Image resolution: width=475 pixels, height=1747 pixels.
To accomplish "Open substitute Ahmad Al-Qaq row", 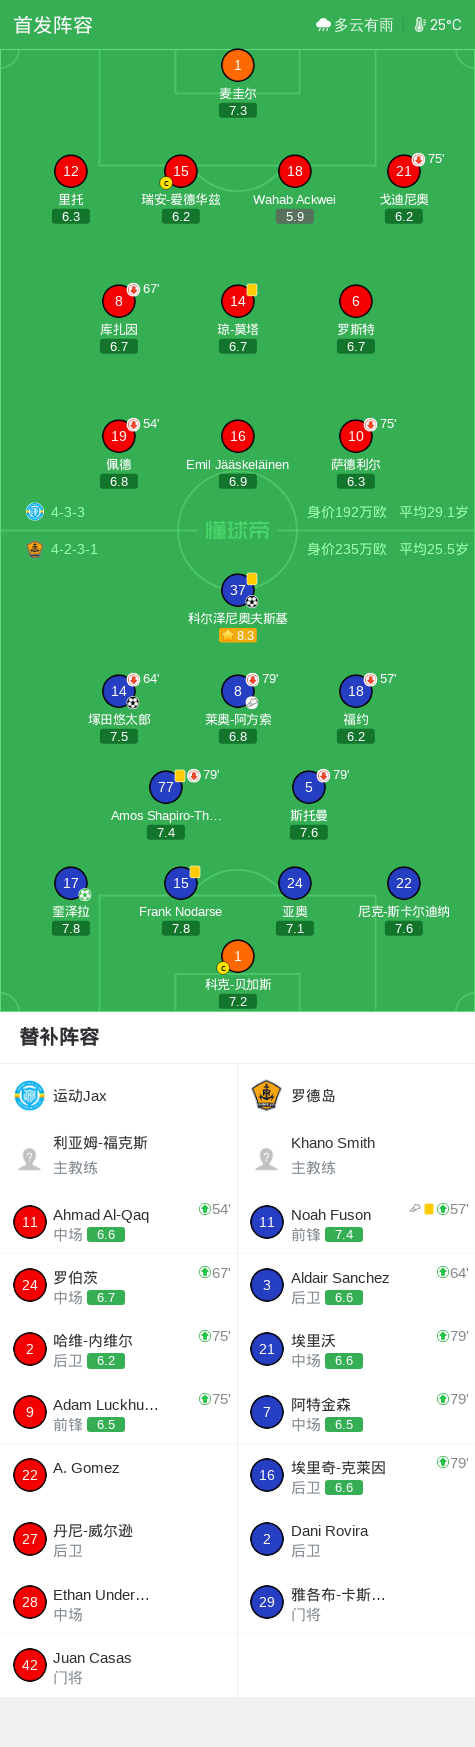I will pyautogui.click(x=118, y=1222).
